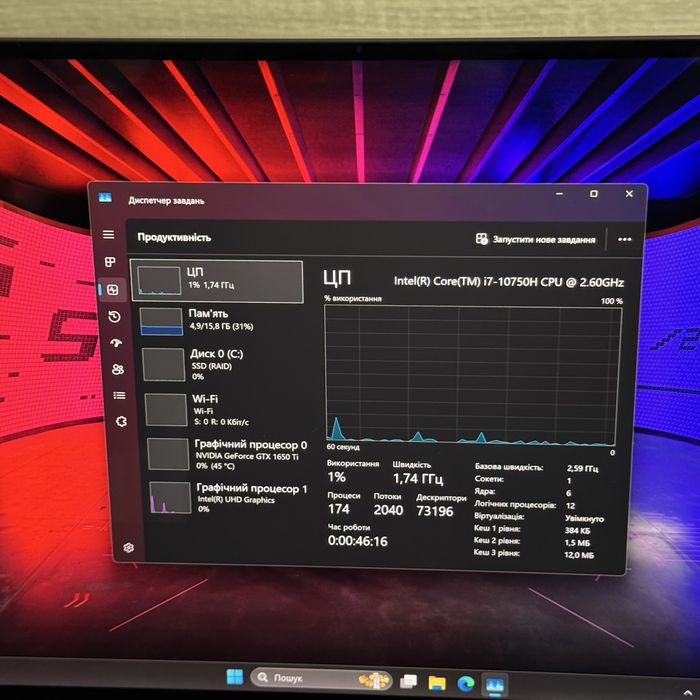Click the Intel Core i7-10750H CPU name
The image size is (700, 700).
509,282
